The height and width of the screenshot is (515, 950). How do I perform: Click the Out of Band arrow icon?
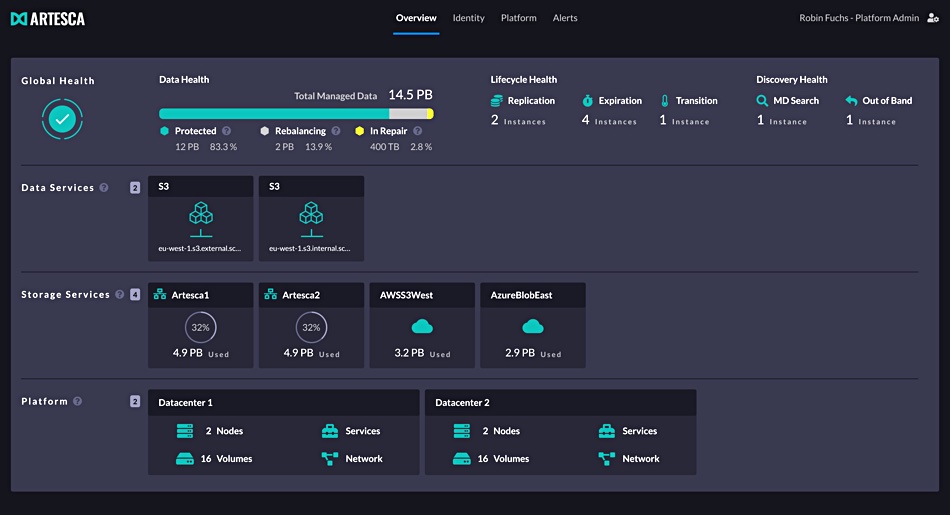(851, 101)
